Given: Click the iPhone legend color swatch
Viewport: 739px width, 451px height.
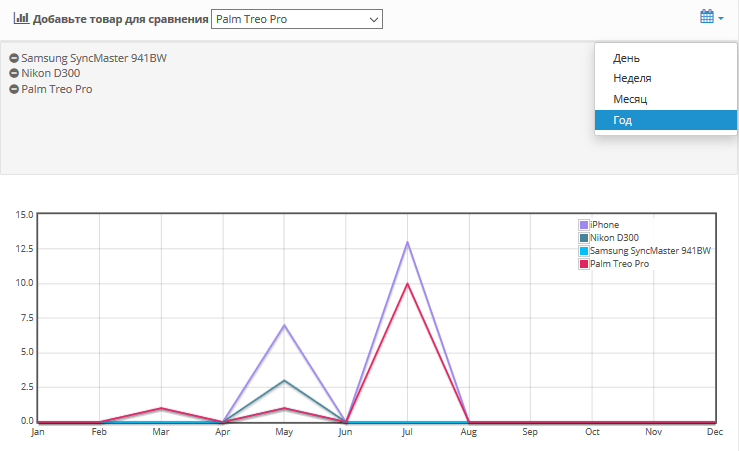Looking at the screenshot, I should pos(584,225).
